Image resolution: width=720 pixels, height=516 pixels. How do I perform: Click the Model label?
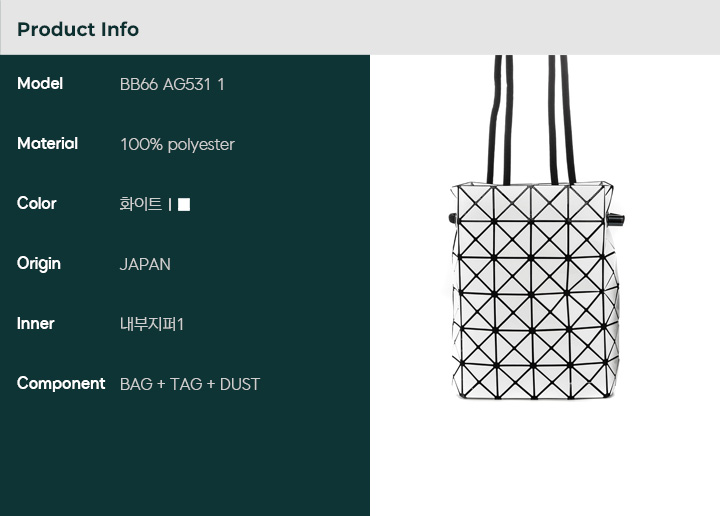(x=40, y=84)
